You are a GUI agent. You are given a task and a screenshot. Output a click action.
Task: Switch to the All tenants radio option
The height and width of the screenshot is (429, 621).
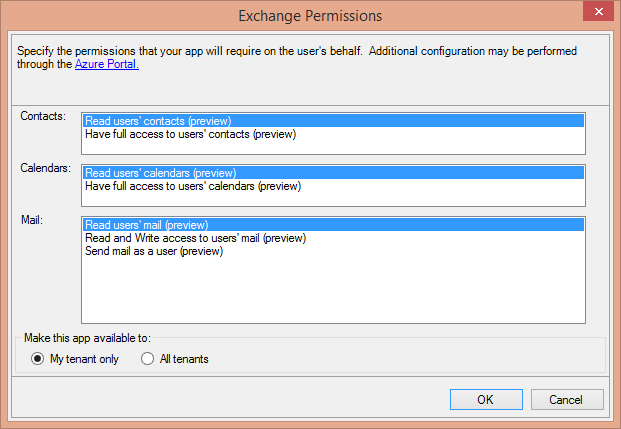click(x=148, y=359)
